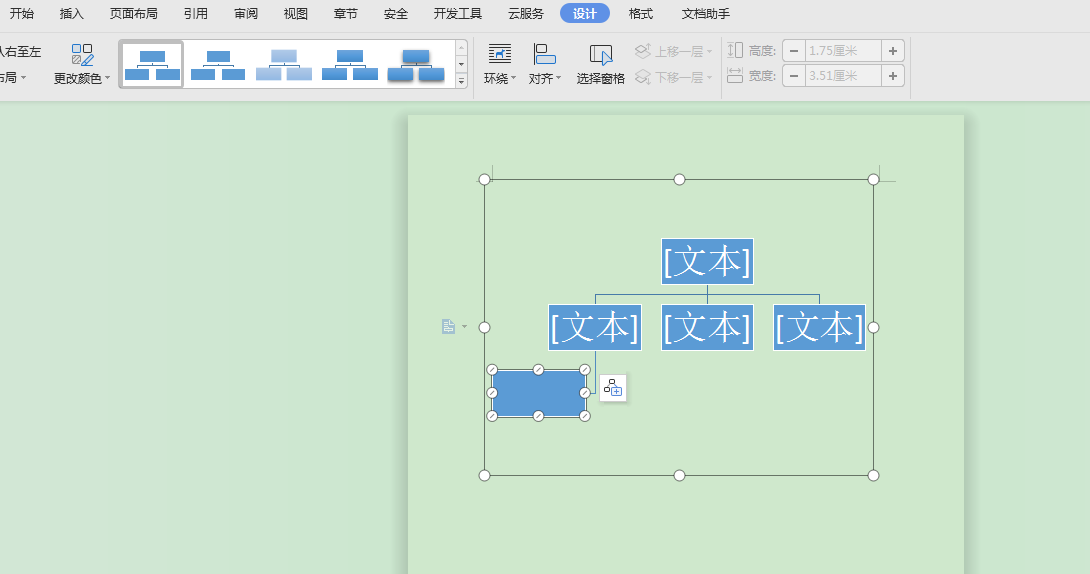The image size is (1090, 574).
Task: Open the 章节 tab
Action: [x=345, y=13]
